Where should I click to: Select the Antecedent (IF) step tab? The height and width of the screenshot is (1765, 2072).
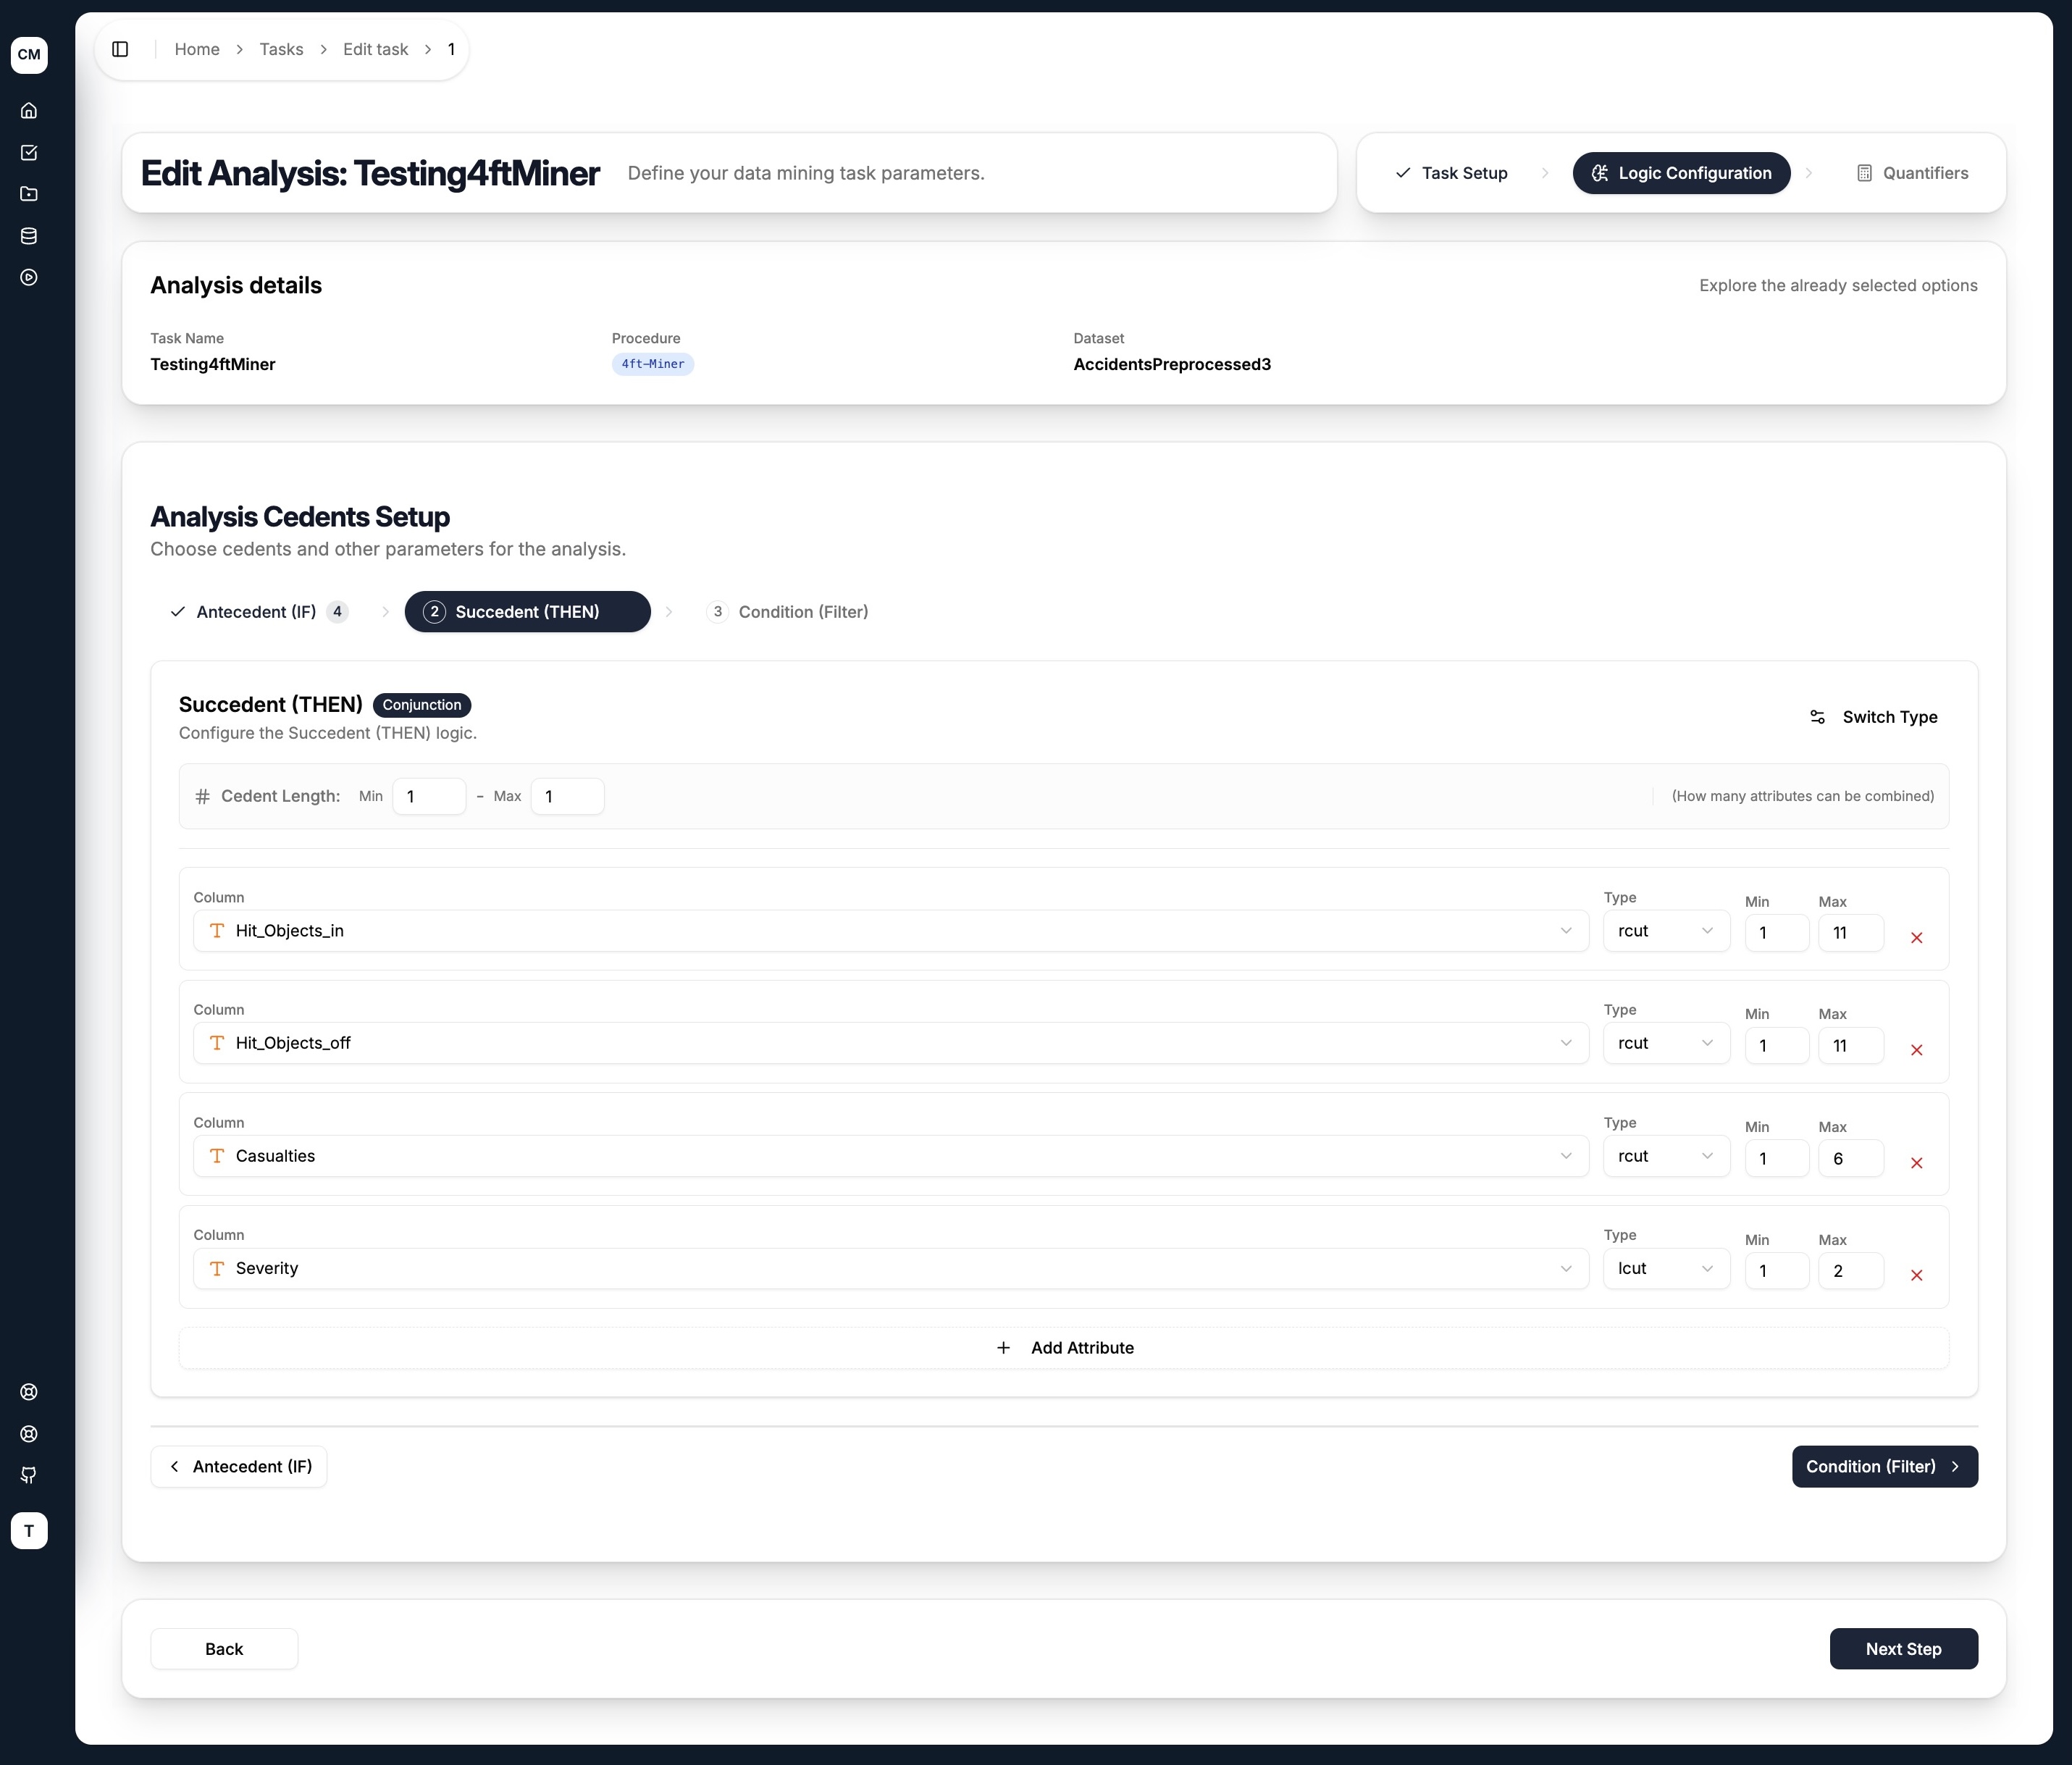pyautogui.click(x=259, y=612)
